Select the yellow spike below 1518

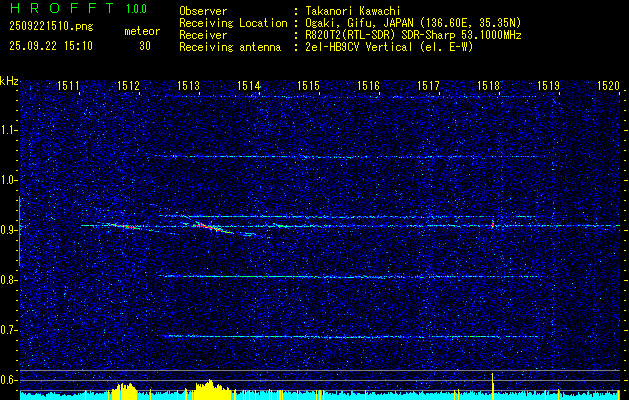click(493, 383)
